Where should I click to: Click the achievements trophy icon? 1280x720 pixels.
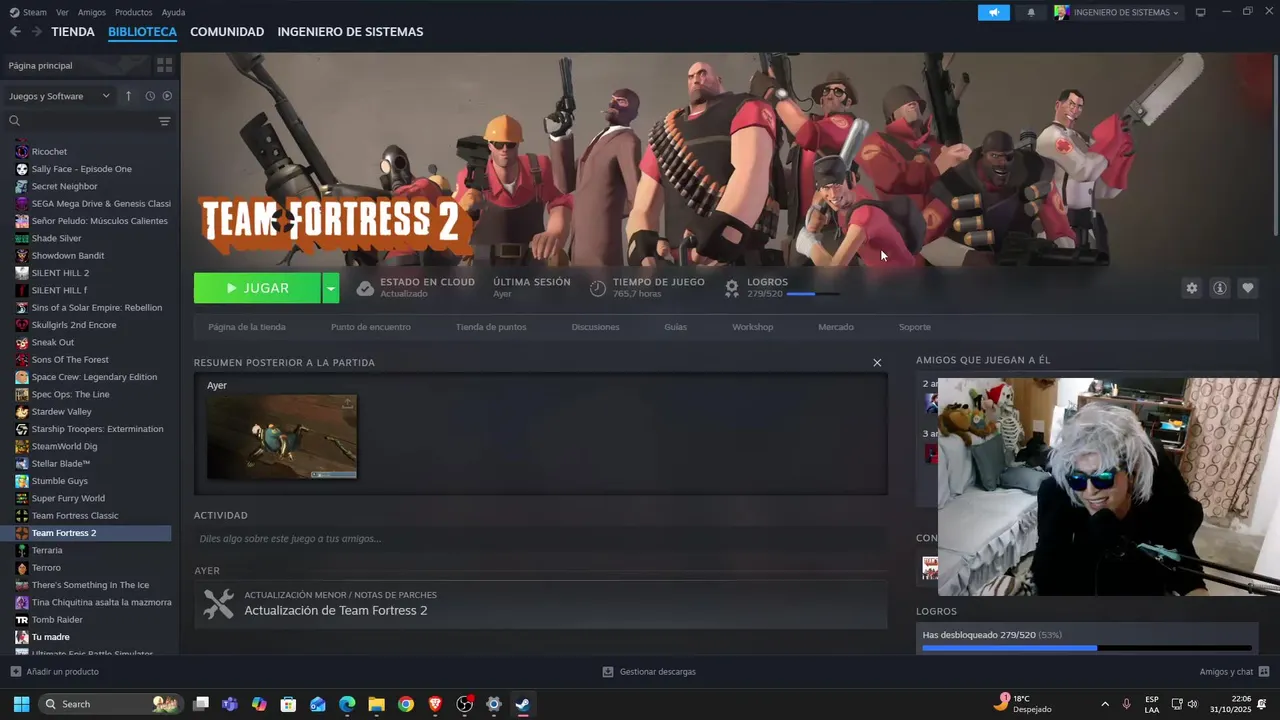pos(732,288)
